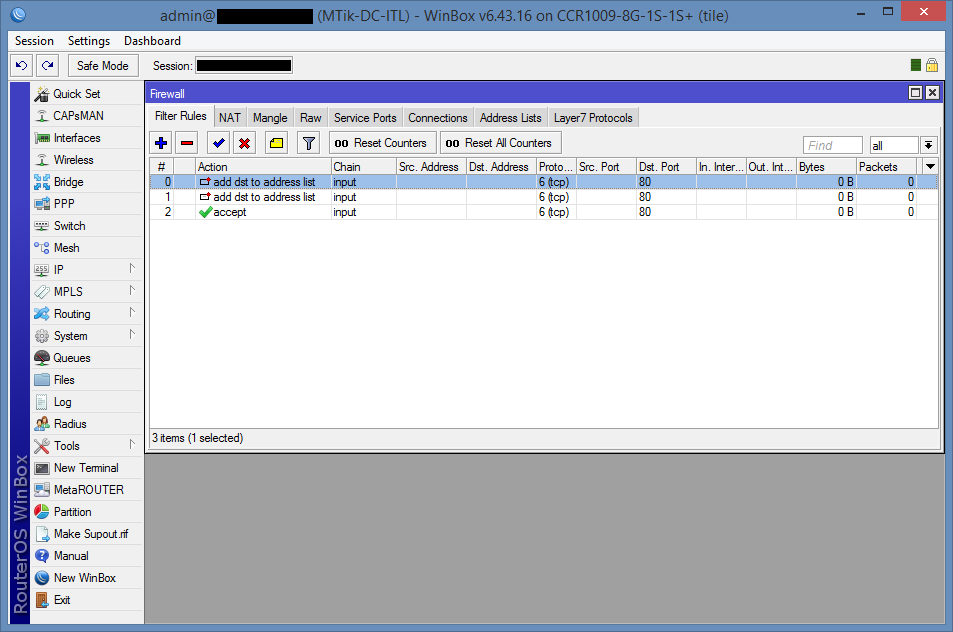Click Make Supout.rif in sidebar

click(87, 534)
